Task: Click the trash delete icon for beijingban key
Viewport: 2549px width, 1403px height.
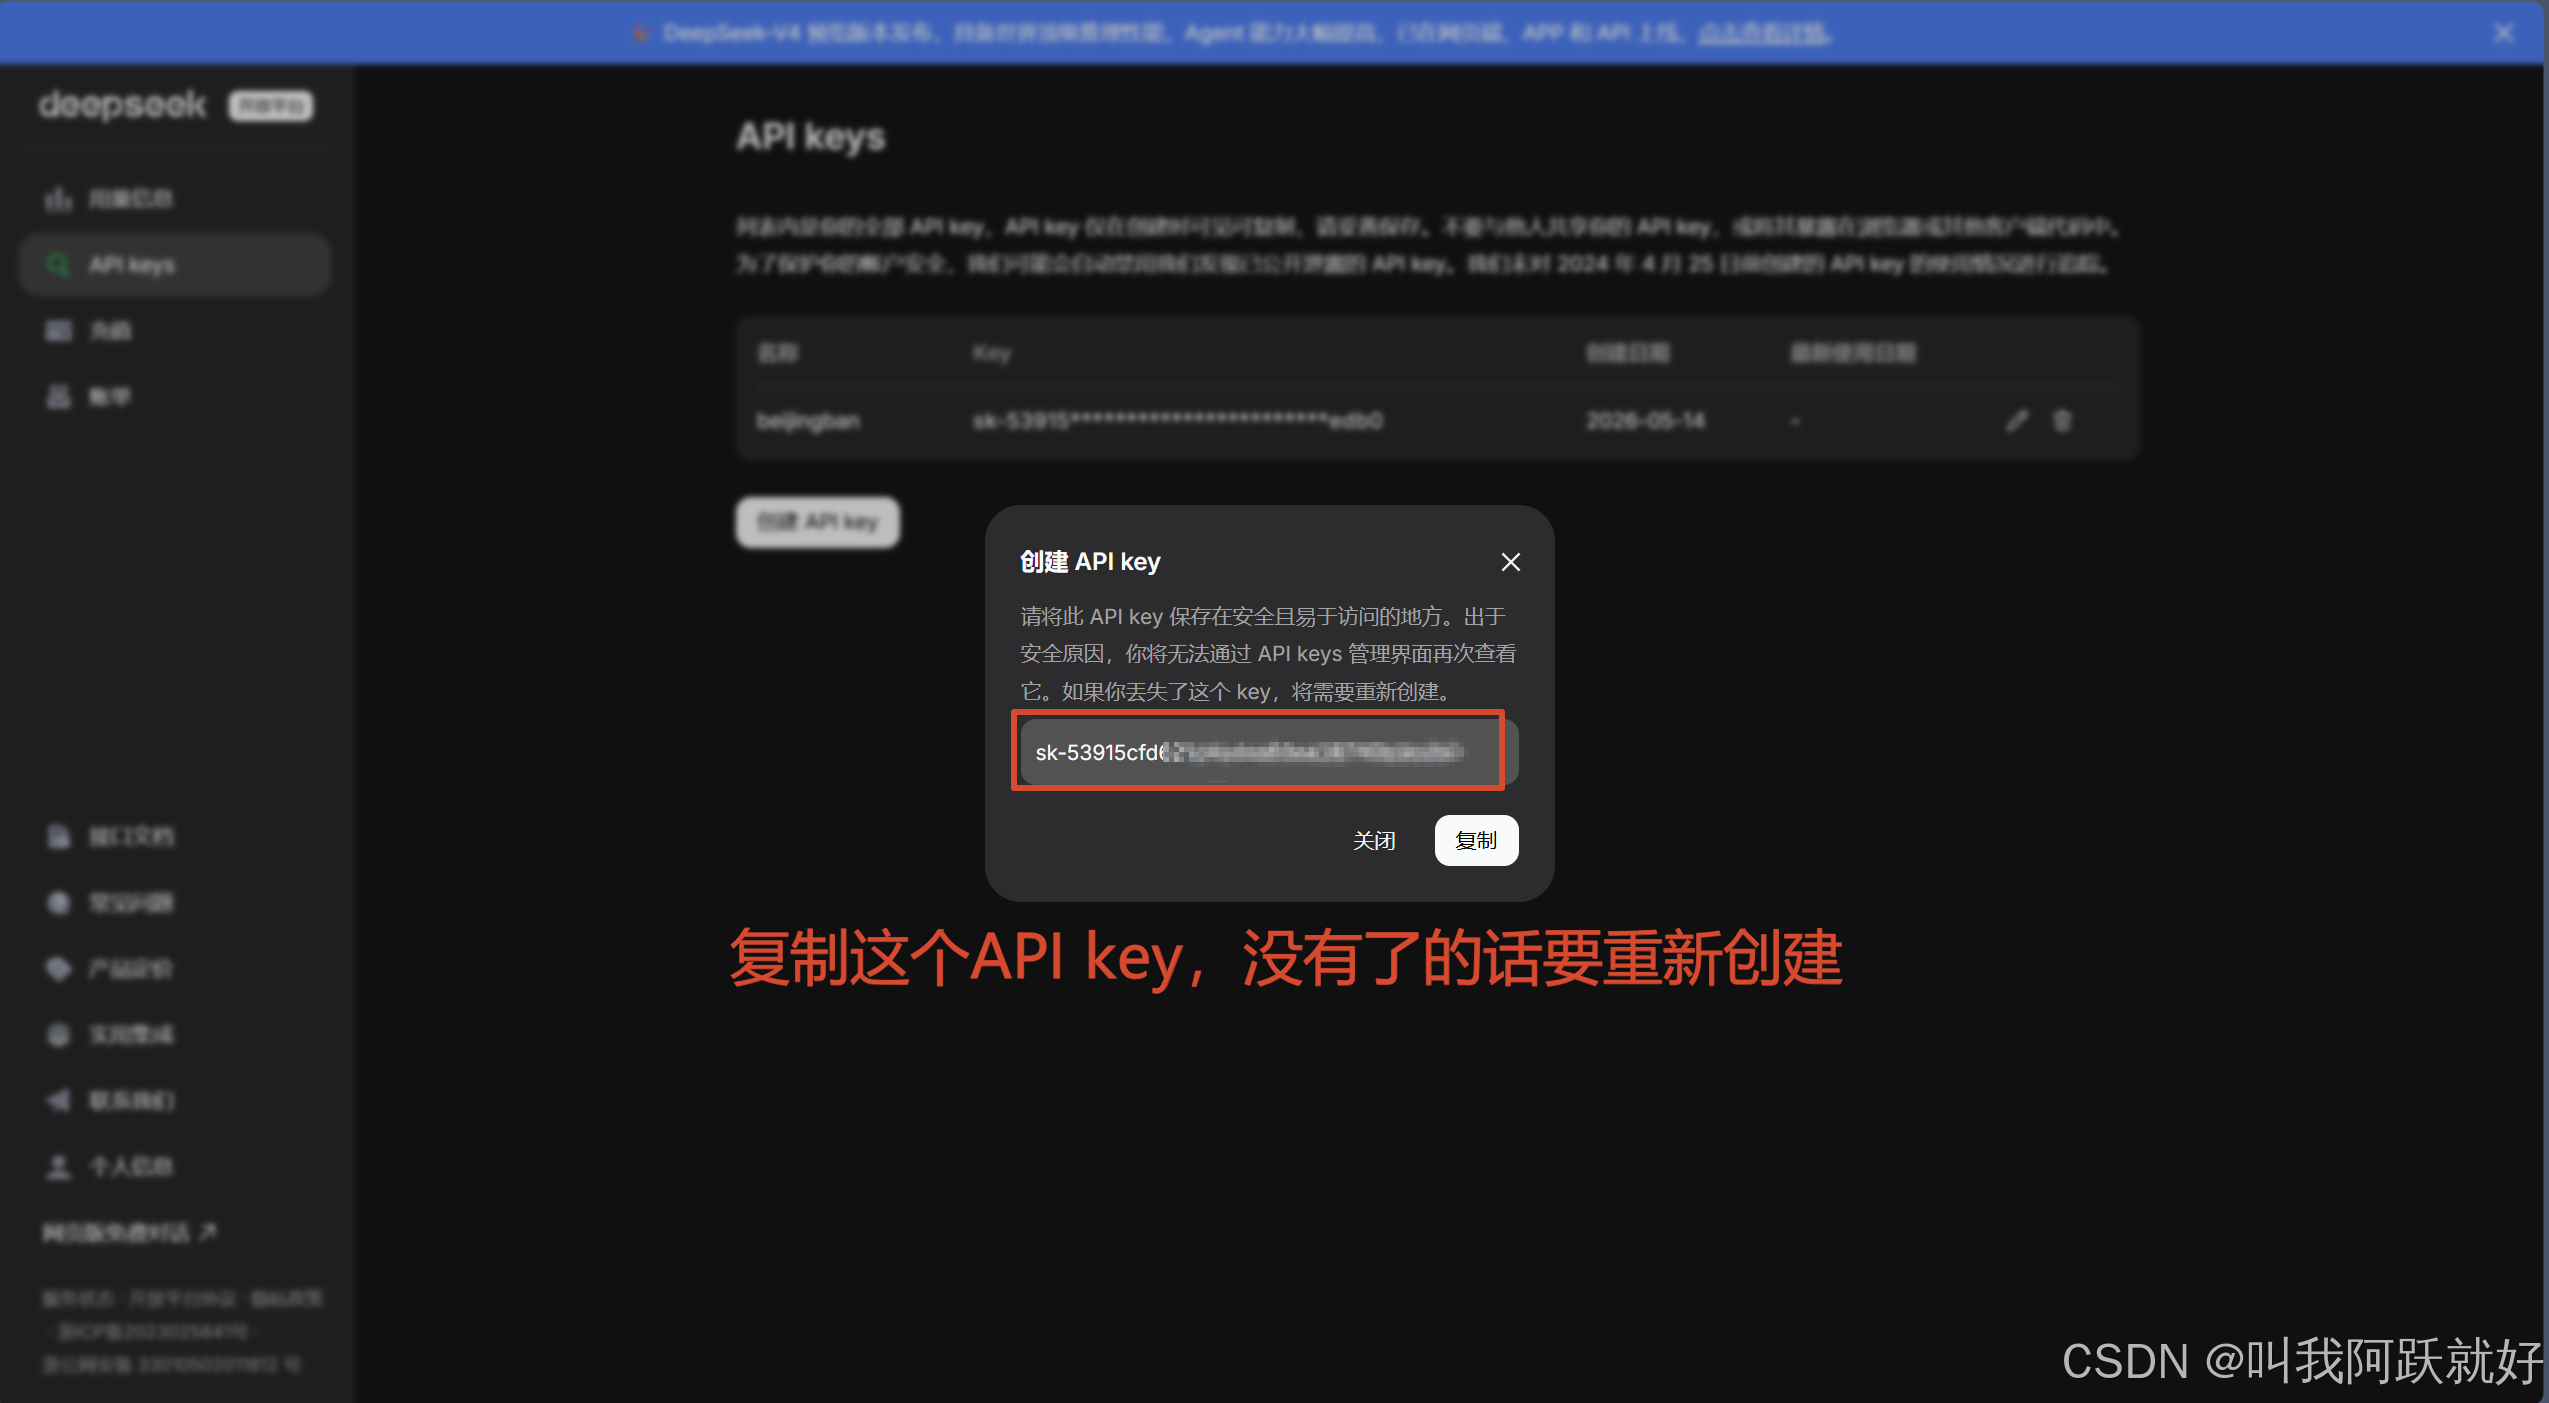Action: [x=2061, y=421]
